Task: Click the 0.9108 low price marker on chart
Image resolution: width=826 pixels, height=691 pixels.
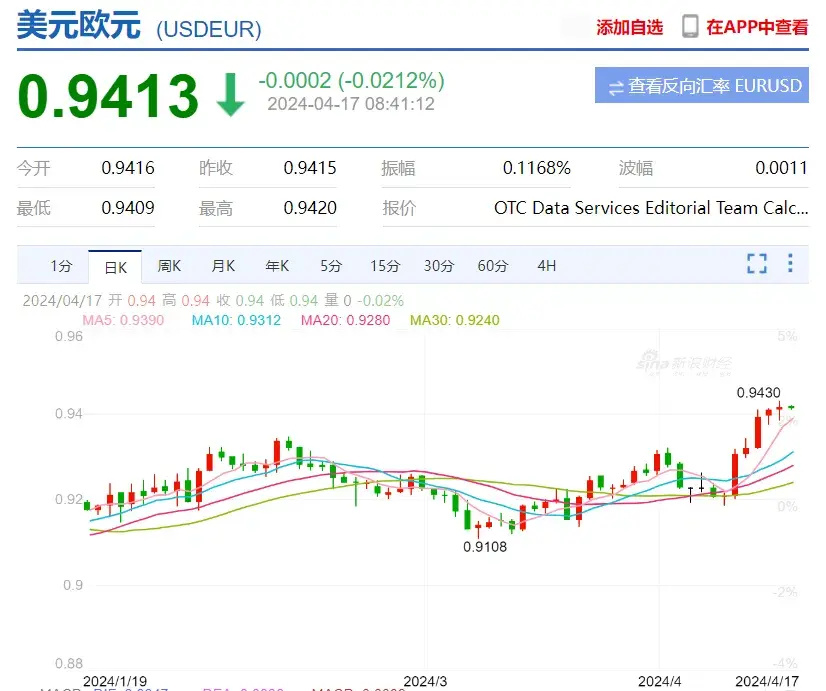Action: coord(485,547)
